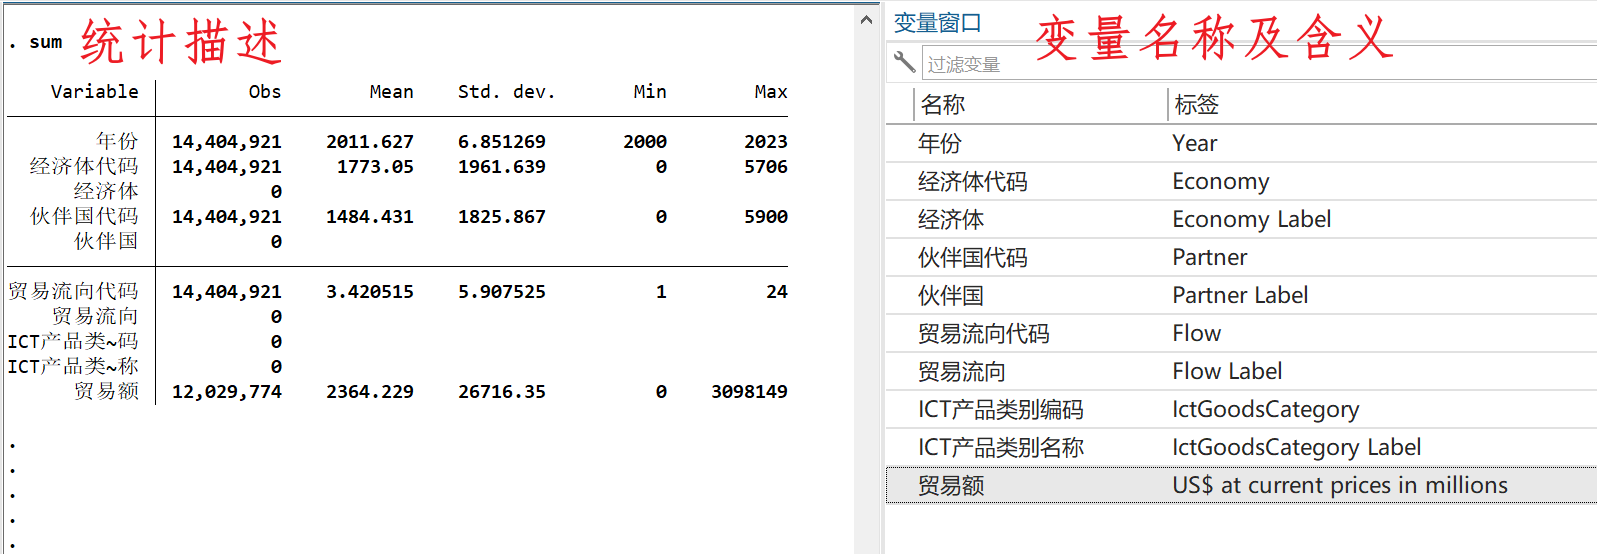Click the 变量窗口 panel title
Image resolution: width=1597 pixels, height=554 pixels.
937,22
